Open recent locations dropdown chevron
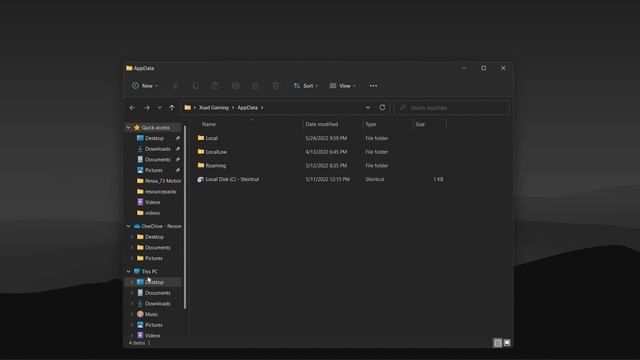This screenshot has width=640, height=360. (160, 108)
